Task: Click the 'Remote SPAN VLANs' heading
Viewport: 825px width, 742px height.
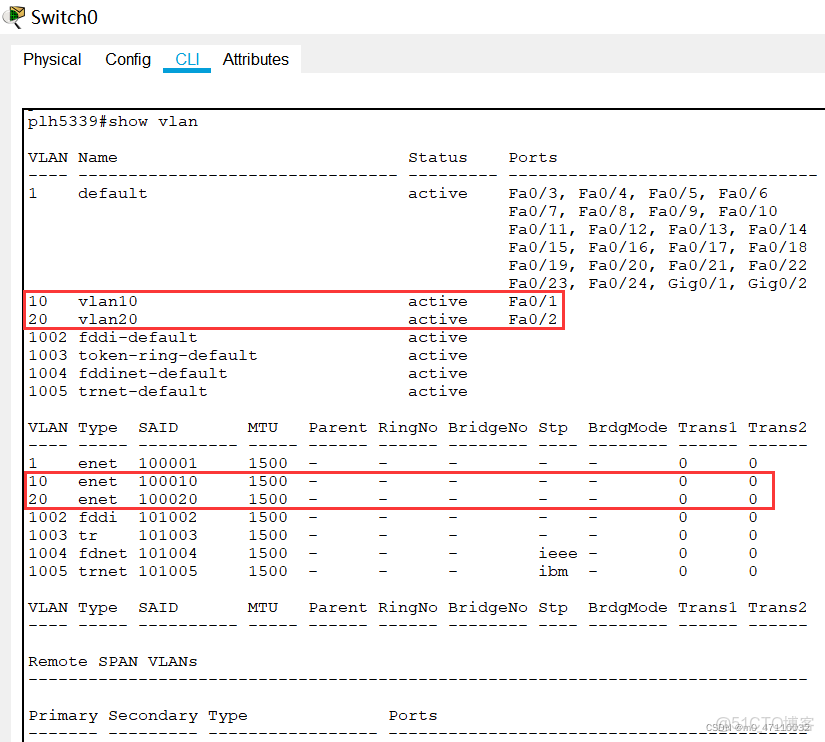Action: [x=113, y=661]
